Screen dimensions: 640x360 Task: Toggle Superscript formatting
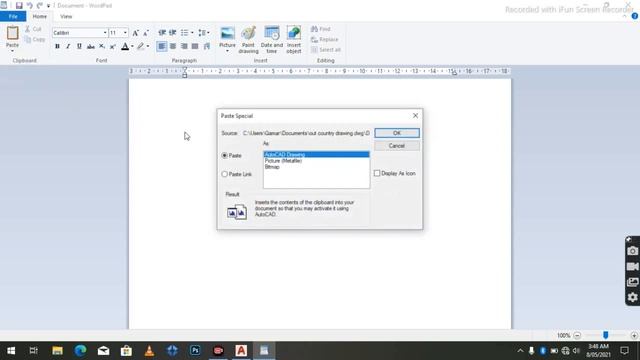[x=113, y=47]
